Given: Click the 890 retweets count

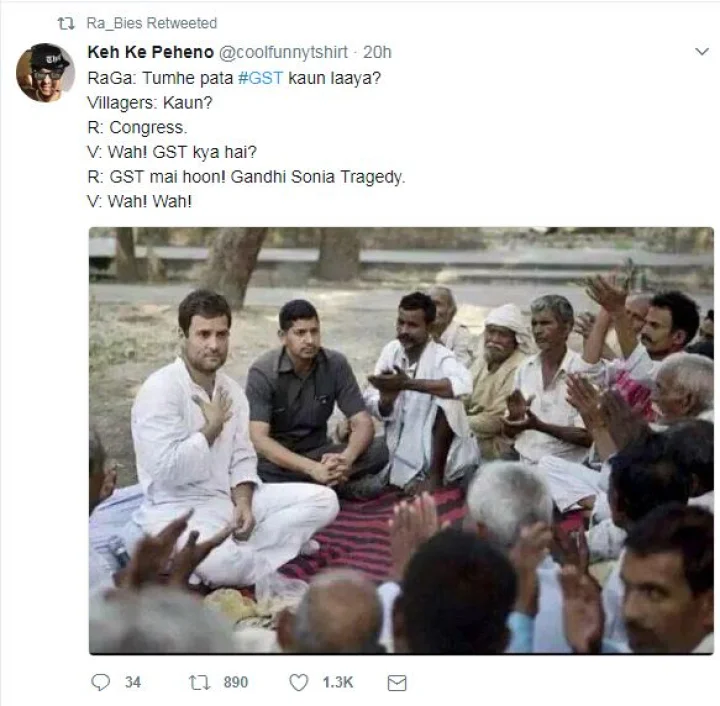Looking at the screenshot, I should (235, 683).
